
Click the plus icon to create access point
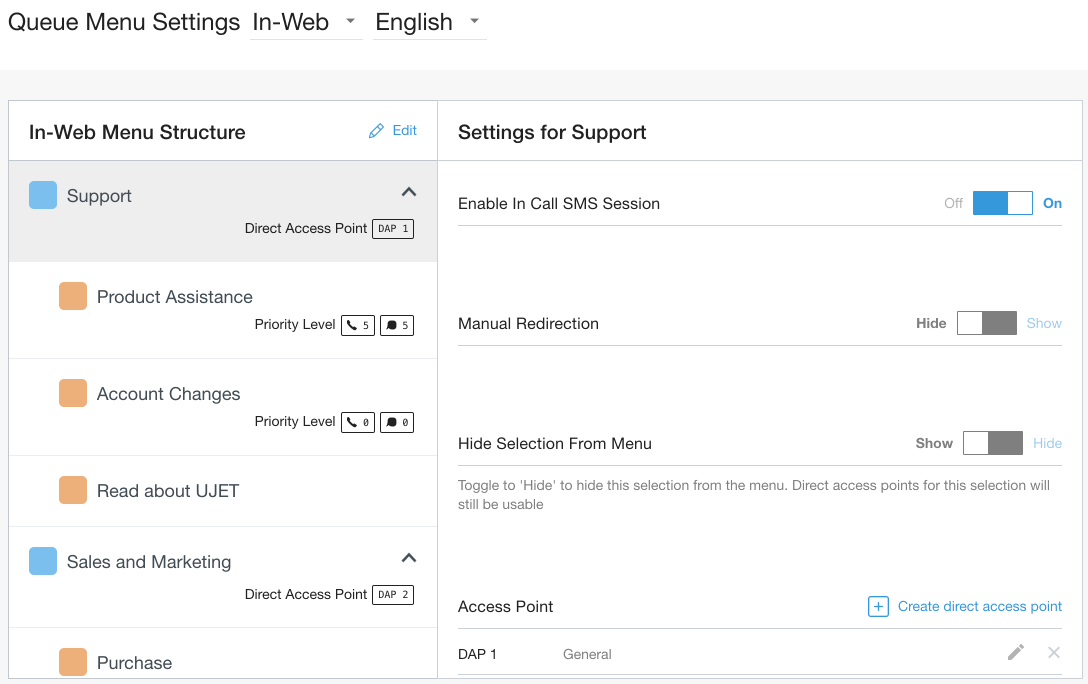[x=878, y=606]
